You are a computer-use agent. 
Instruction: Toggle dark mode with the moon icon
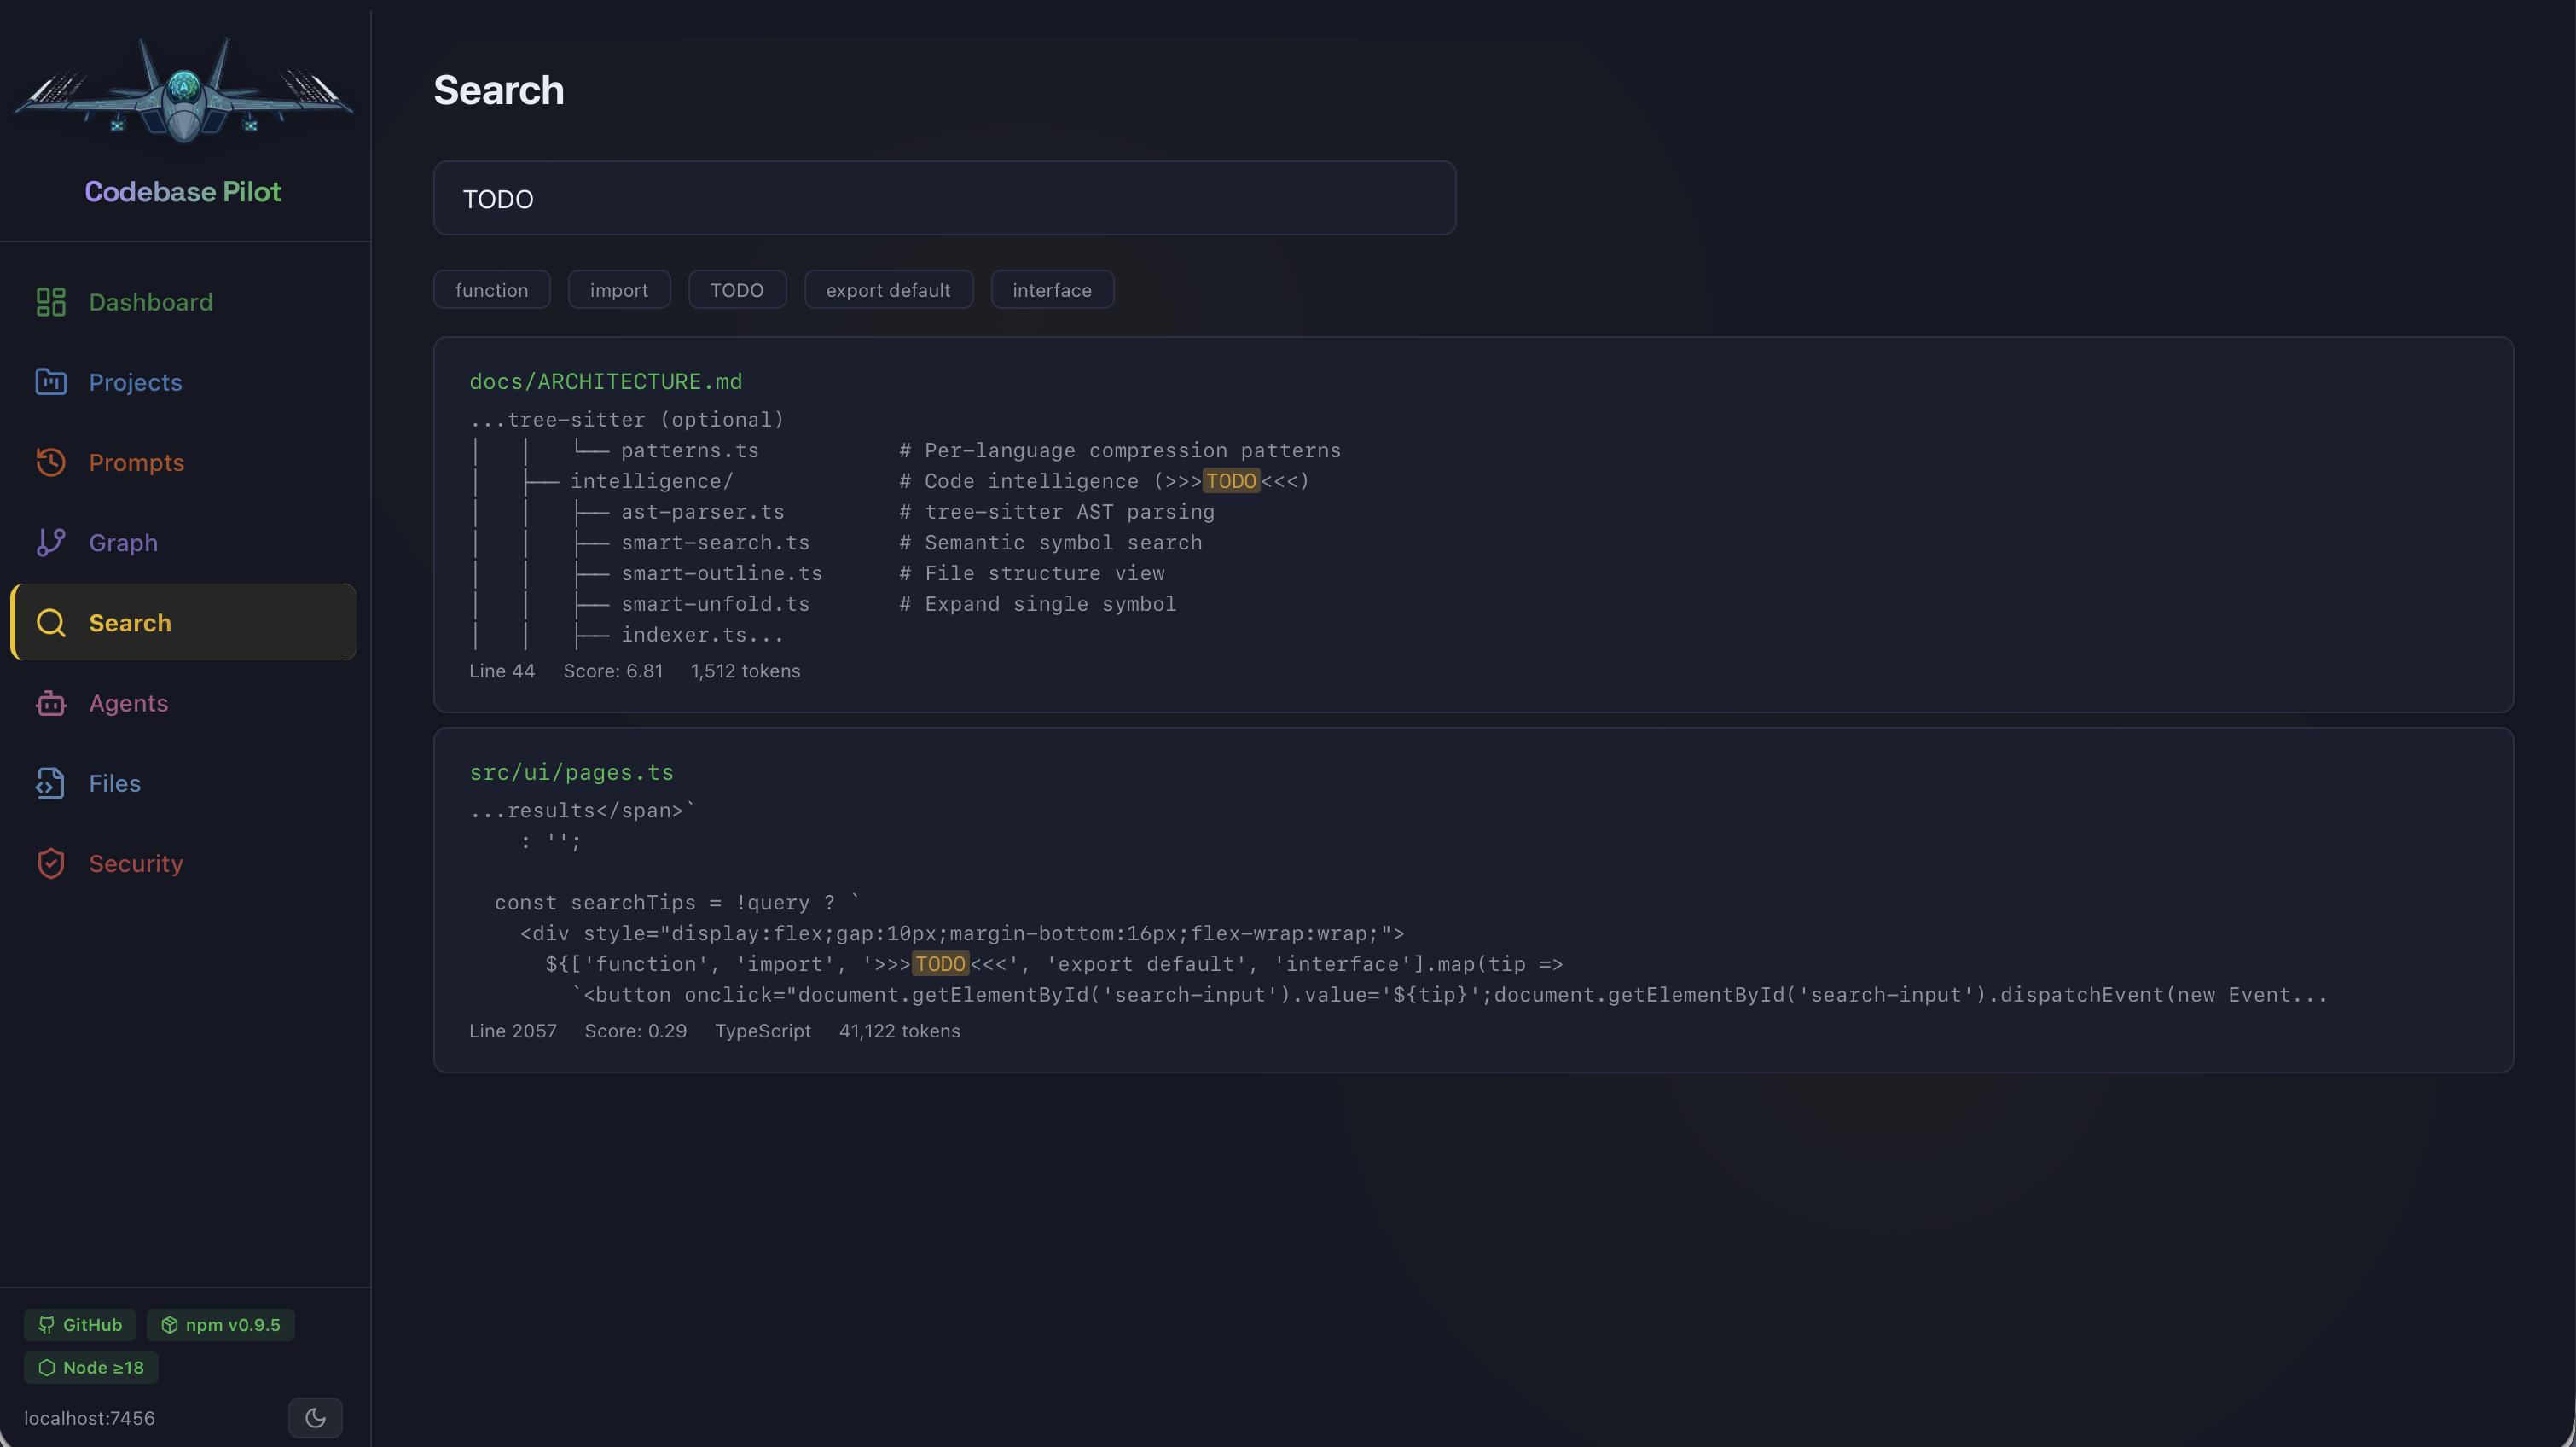[315, 1417]
